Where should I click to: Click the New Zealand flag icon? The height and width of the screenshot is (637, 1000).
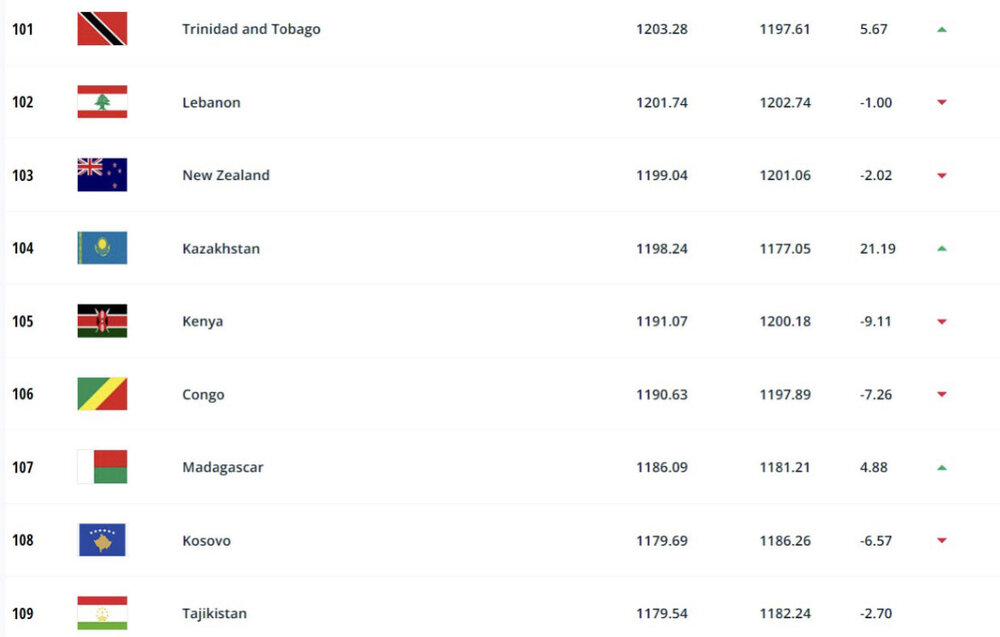(102, 175)
